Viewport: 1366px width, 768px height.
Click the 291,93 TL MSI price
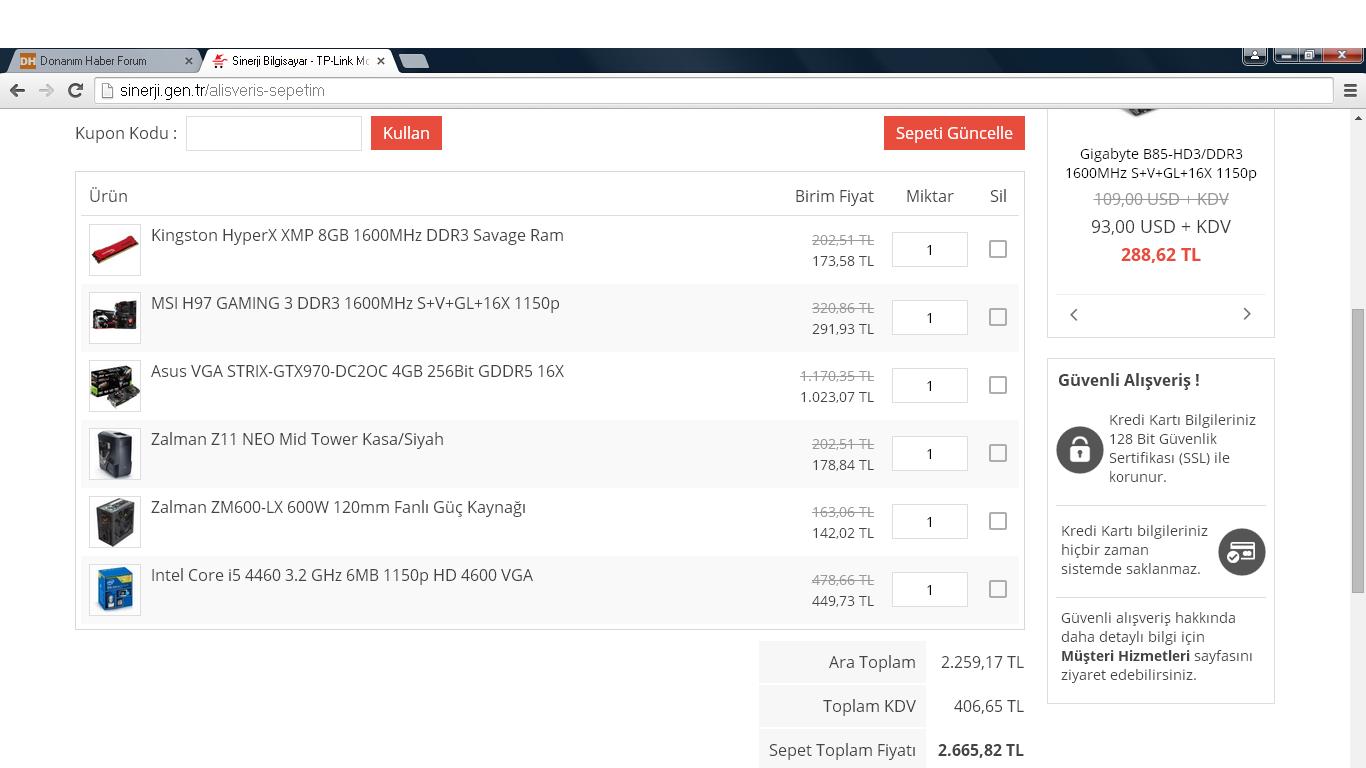[843, 329]
